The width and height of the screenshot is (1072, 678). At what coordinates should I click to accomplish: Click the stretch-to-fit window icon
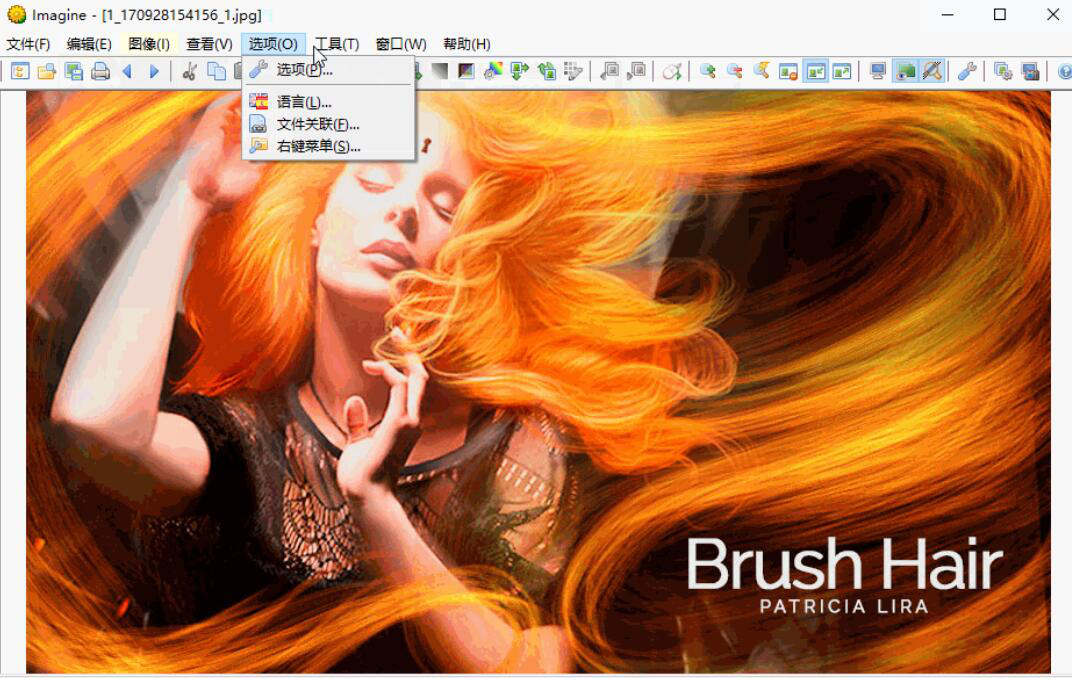tap(842, 71)
